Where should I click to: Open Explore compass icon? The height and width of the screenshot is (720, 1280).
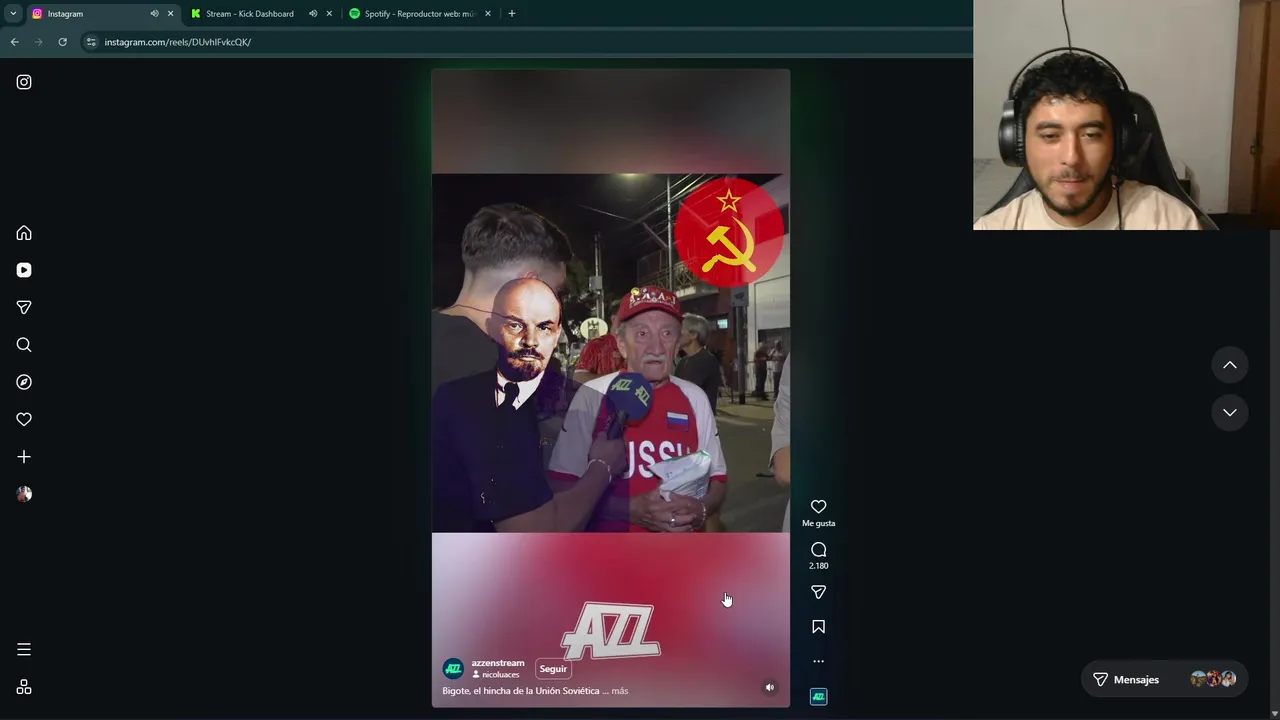[24, 382]
